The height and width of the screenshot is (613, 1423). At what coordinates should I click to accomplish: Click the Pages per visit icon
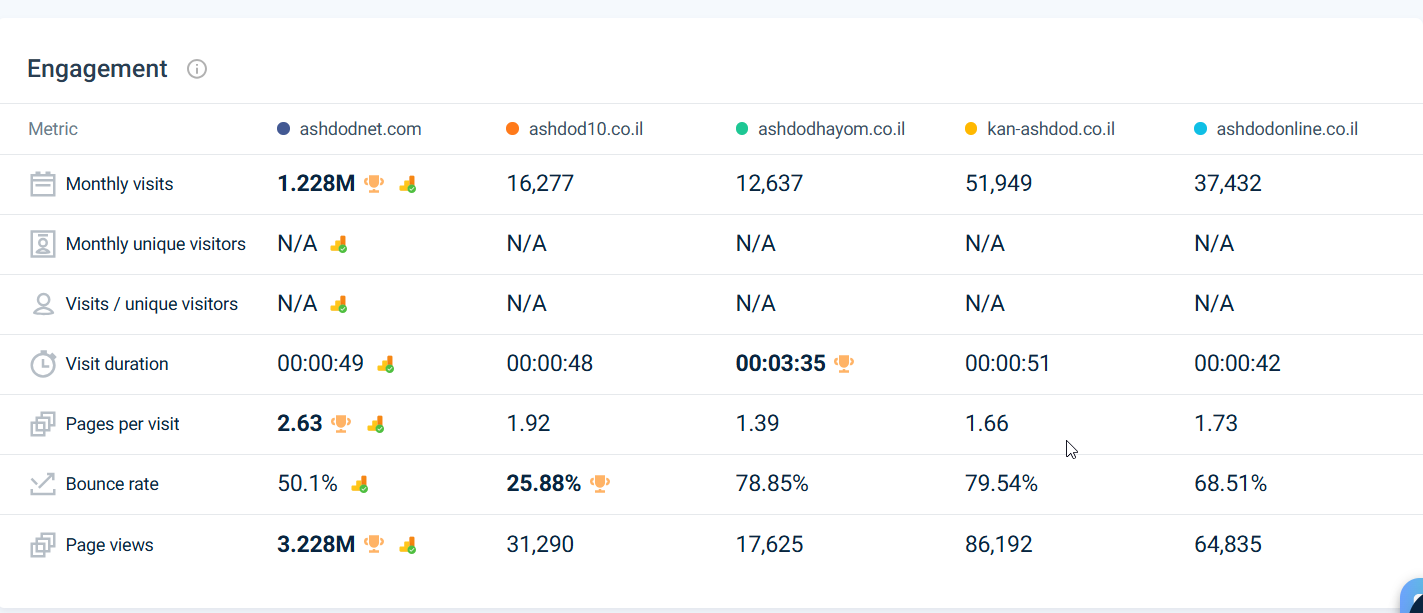42,424
